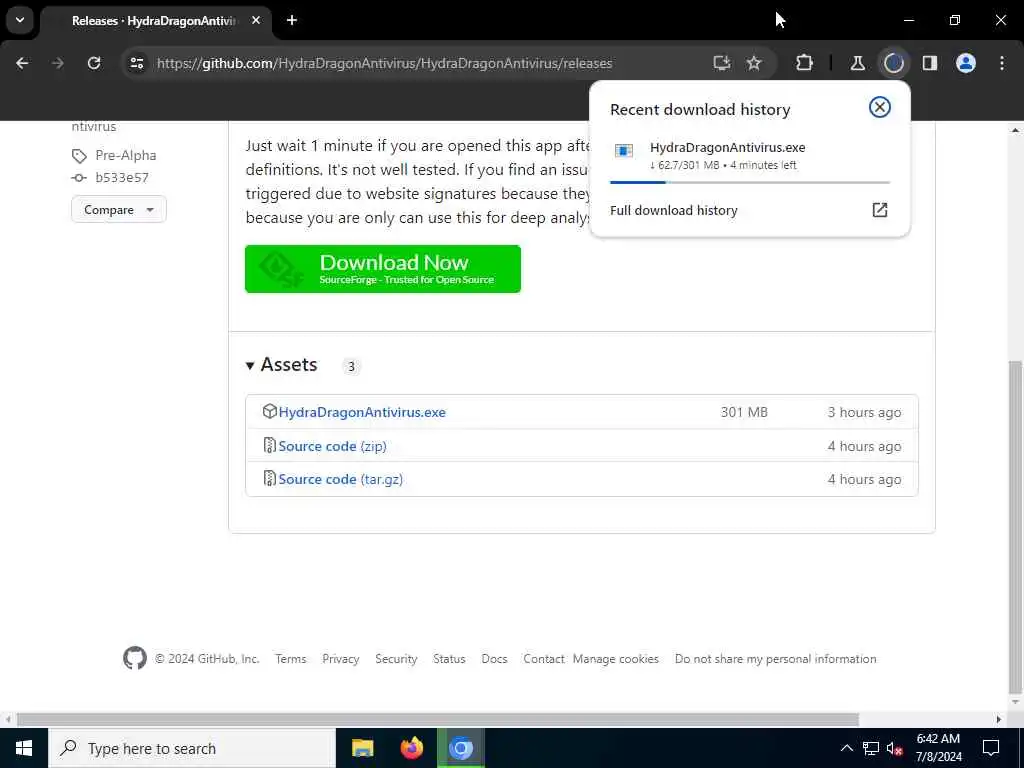Click the horizontal scrollbar thumb
The width and height of the screenshot is (1024, 768).
[438, 720]
